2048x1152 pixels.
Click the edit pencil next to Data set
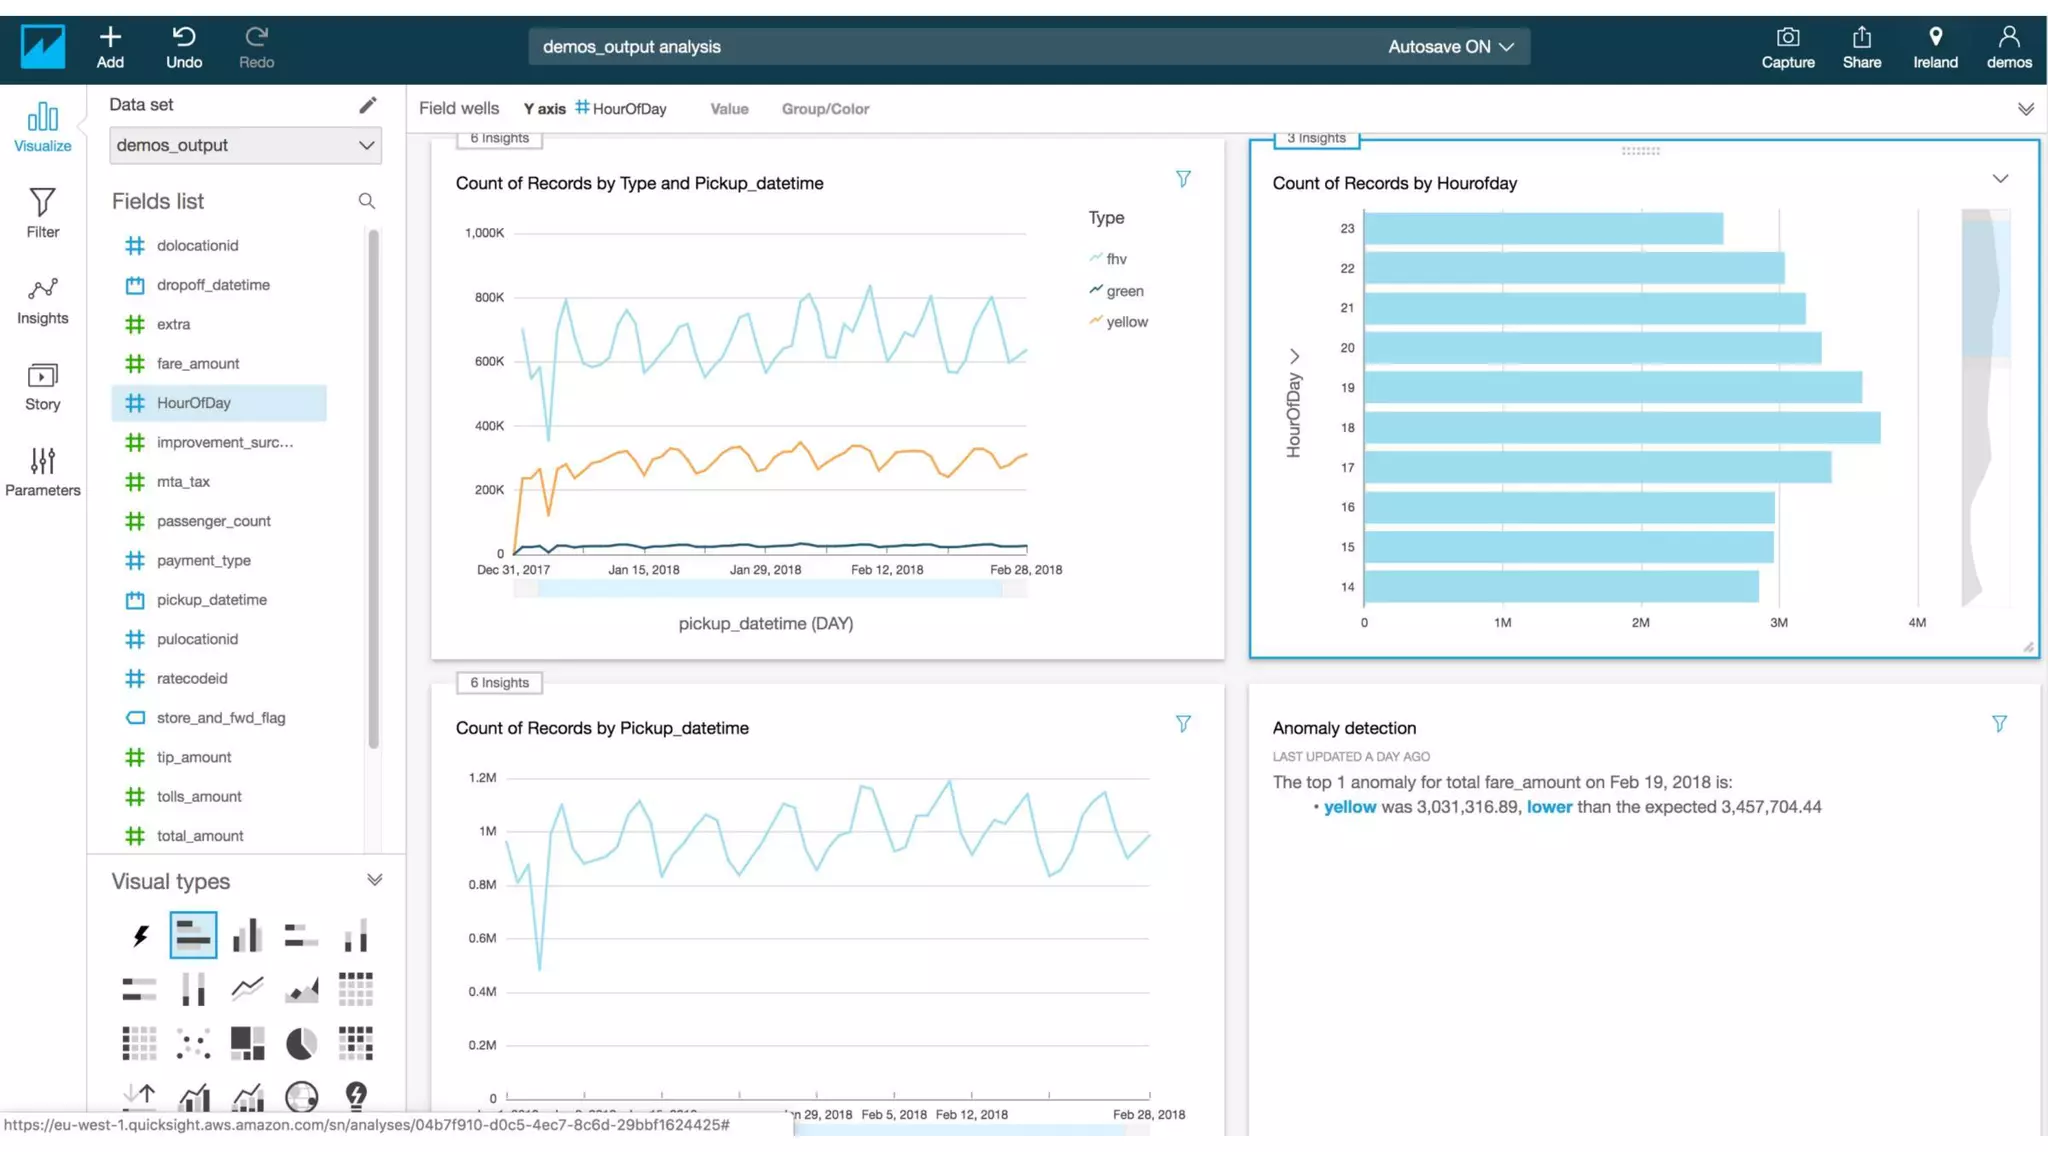(367, 105)
